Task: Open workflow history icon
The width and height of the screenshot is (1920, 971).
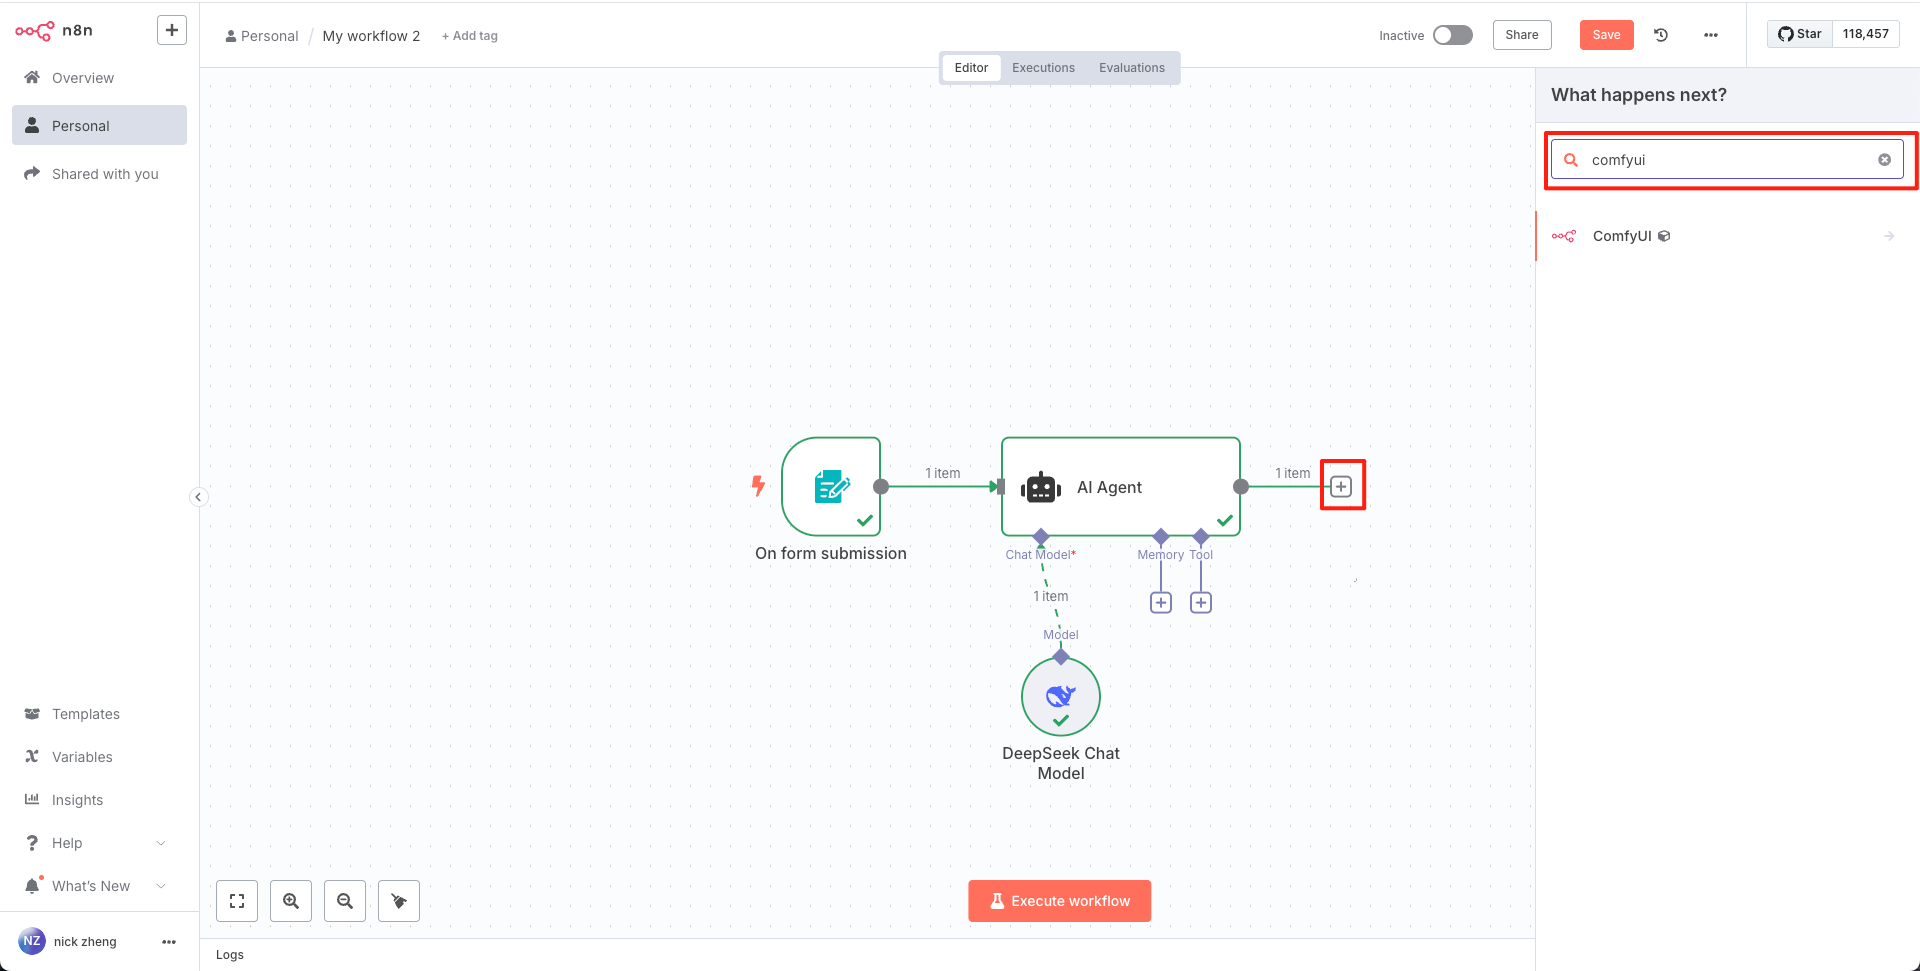Action: [1661, 35]
